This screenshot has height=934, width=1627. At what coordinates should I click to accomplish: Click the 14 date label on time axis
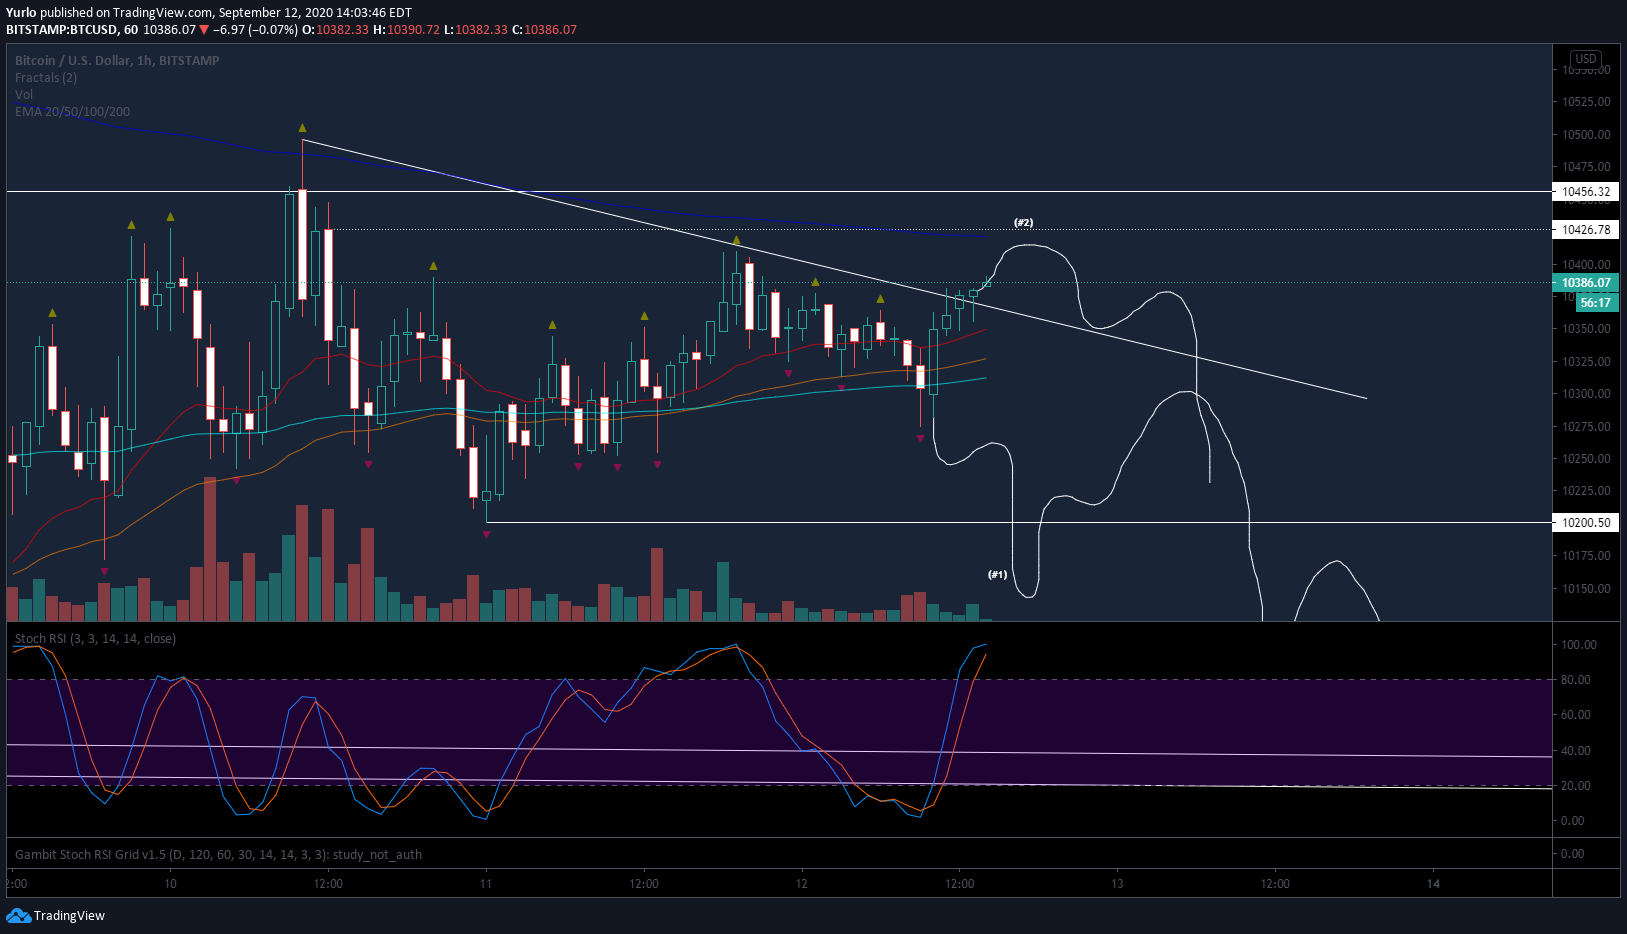pyautogui.click(x=1433, y=883)
